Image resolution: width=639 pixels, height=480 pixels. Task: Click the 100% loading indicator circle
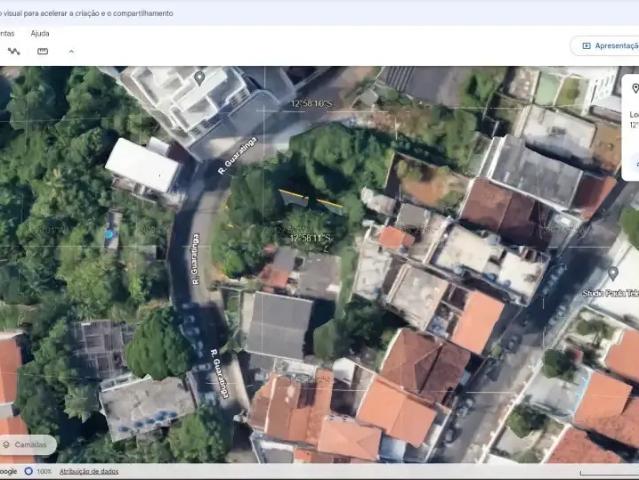click(x=29, y=471)
